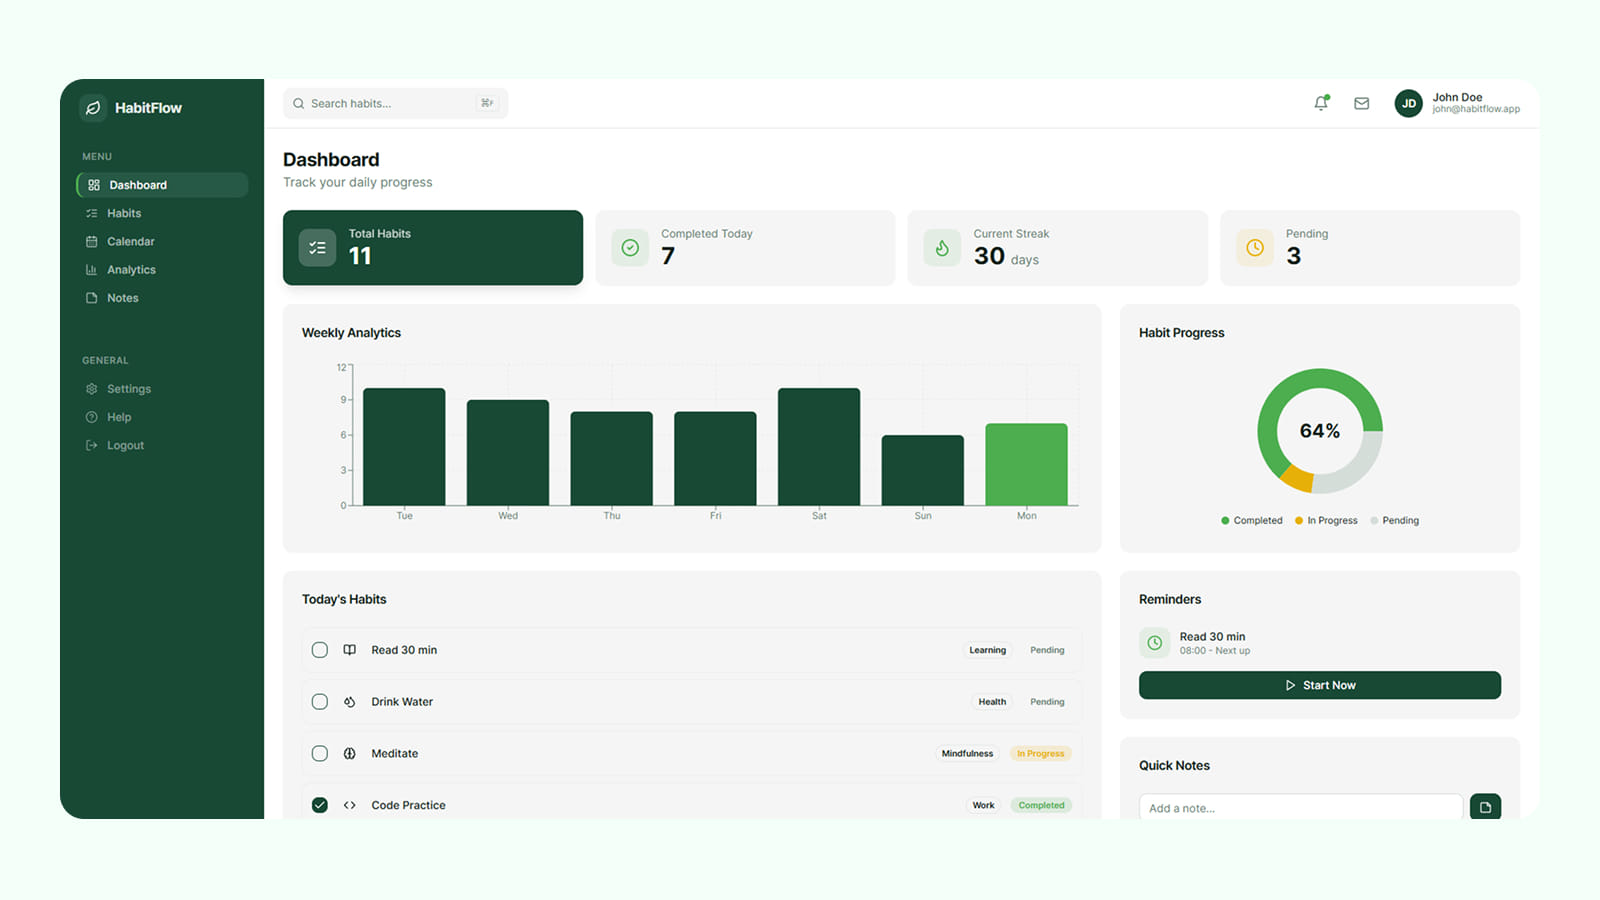
Task: Check the Drink Water habit checkbox
Action: [320, 702]
